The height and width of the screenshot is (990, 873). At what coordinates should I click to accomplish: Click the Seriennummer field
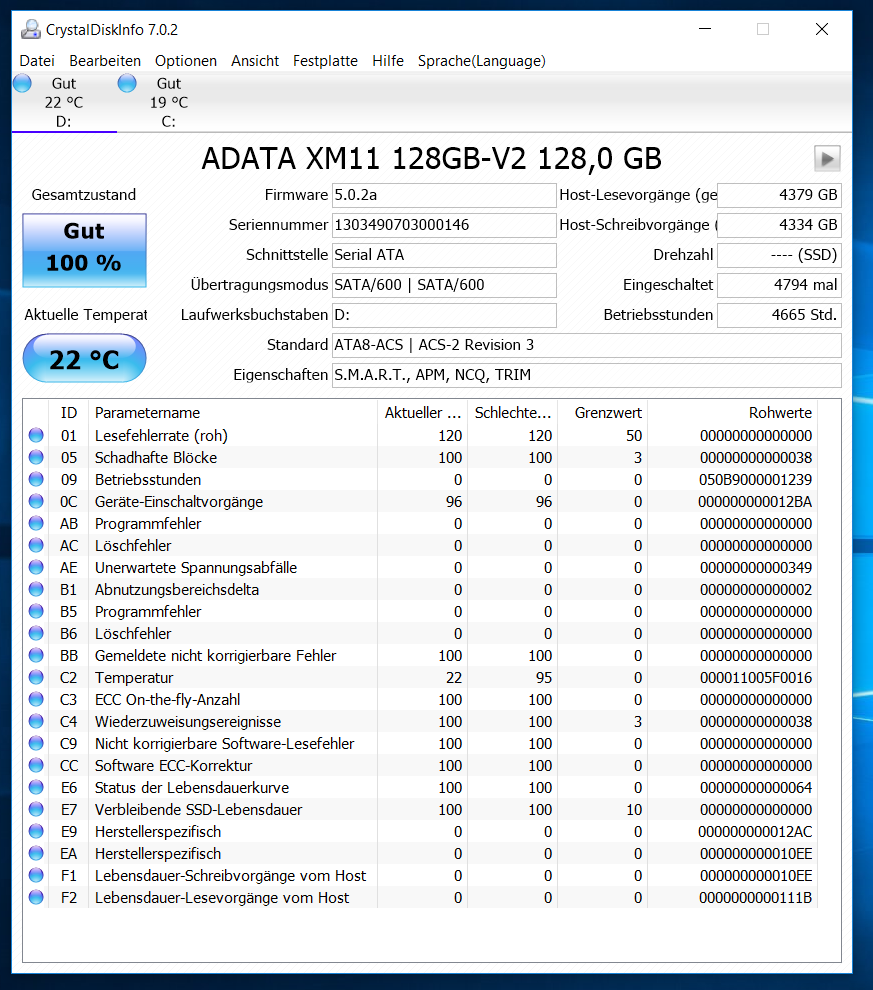444,225
